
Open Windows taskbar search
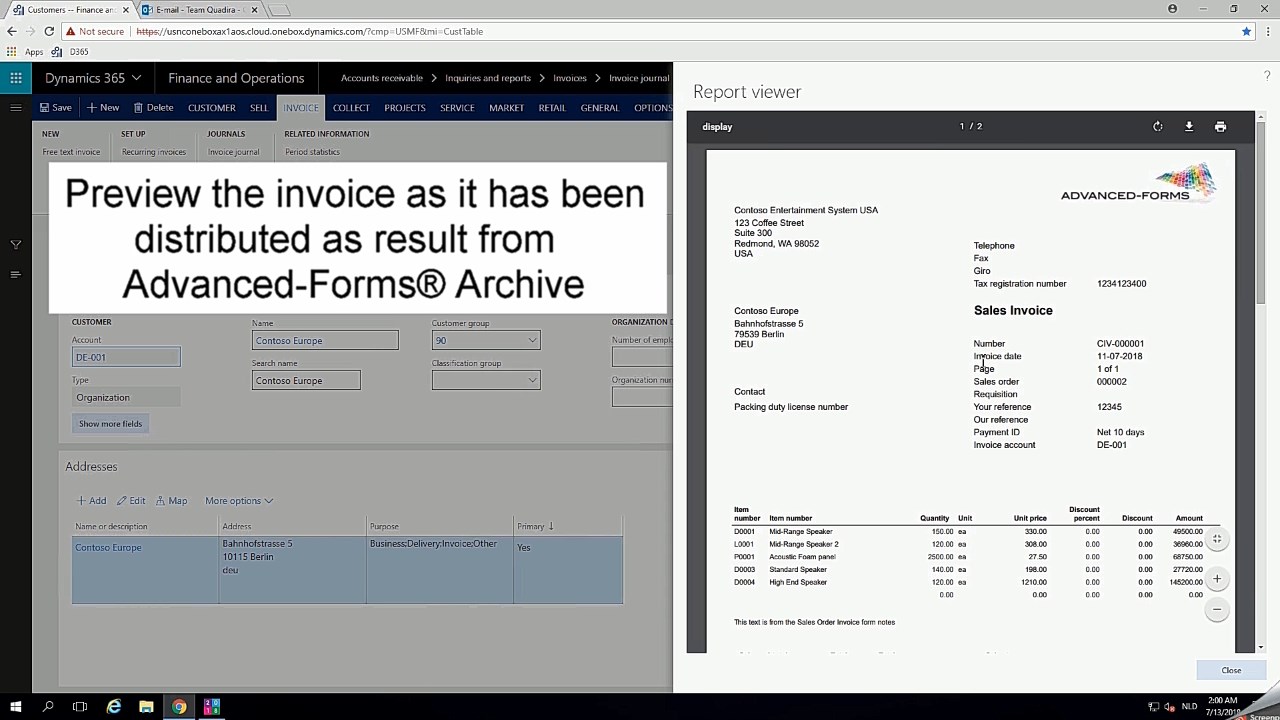pos(48,707)
